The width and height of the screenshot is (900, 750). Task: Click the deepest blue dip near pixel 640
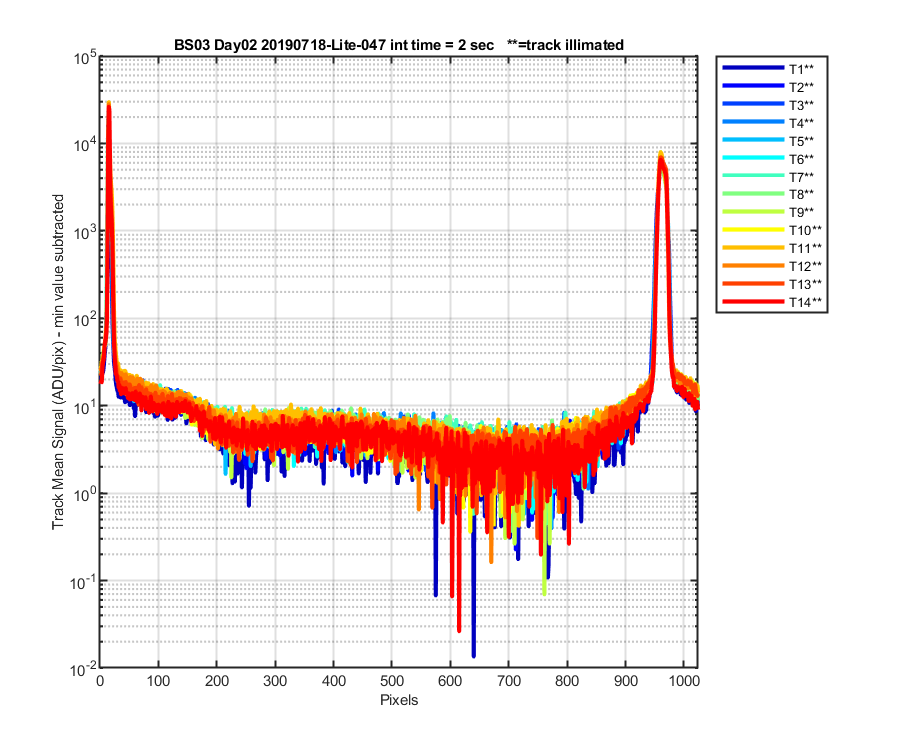474,655
